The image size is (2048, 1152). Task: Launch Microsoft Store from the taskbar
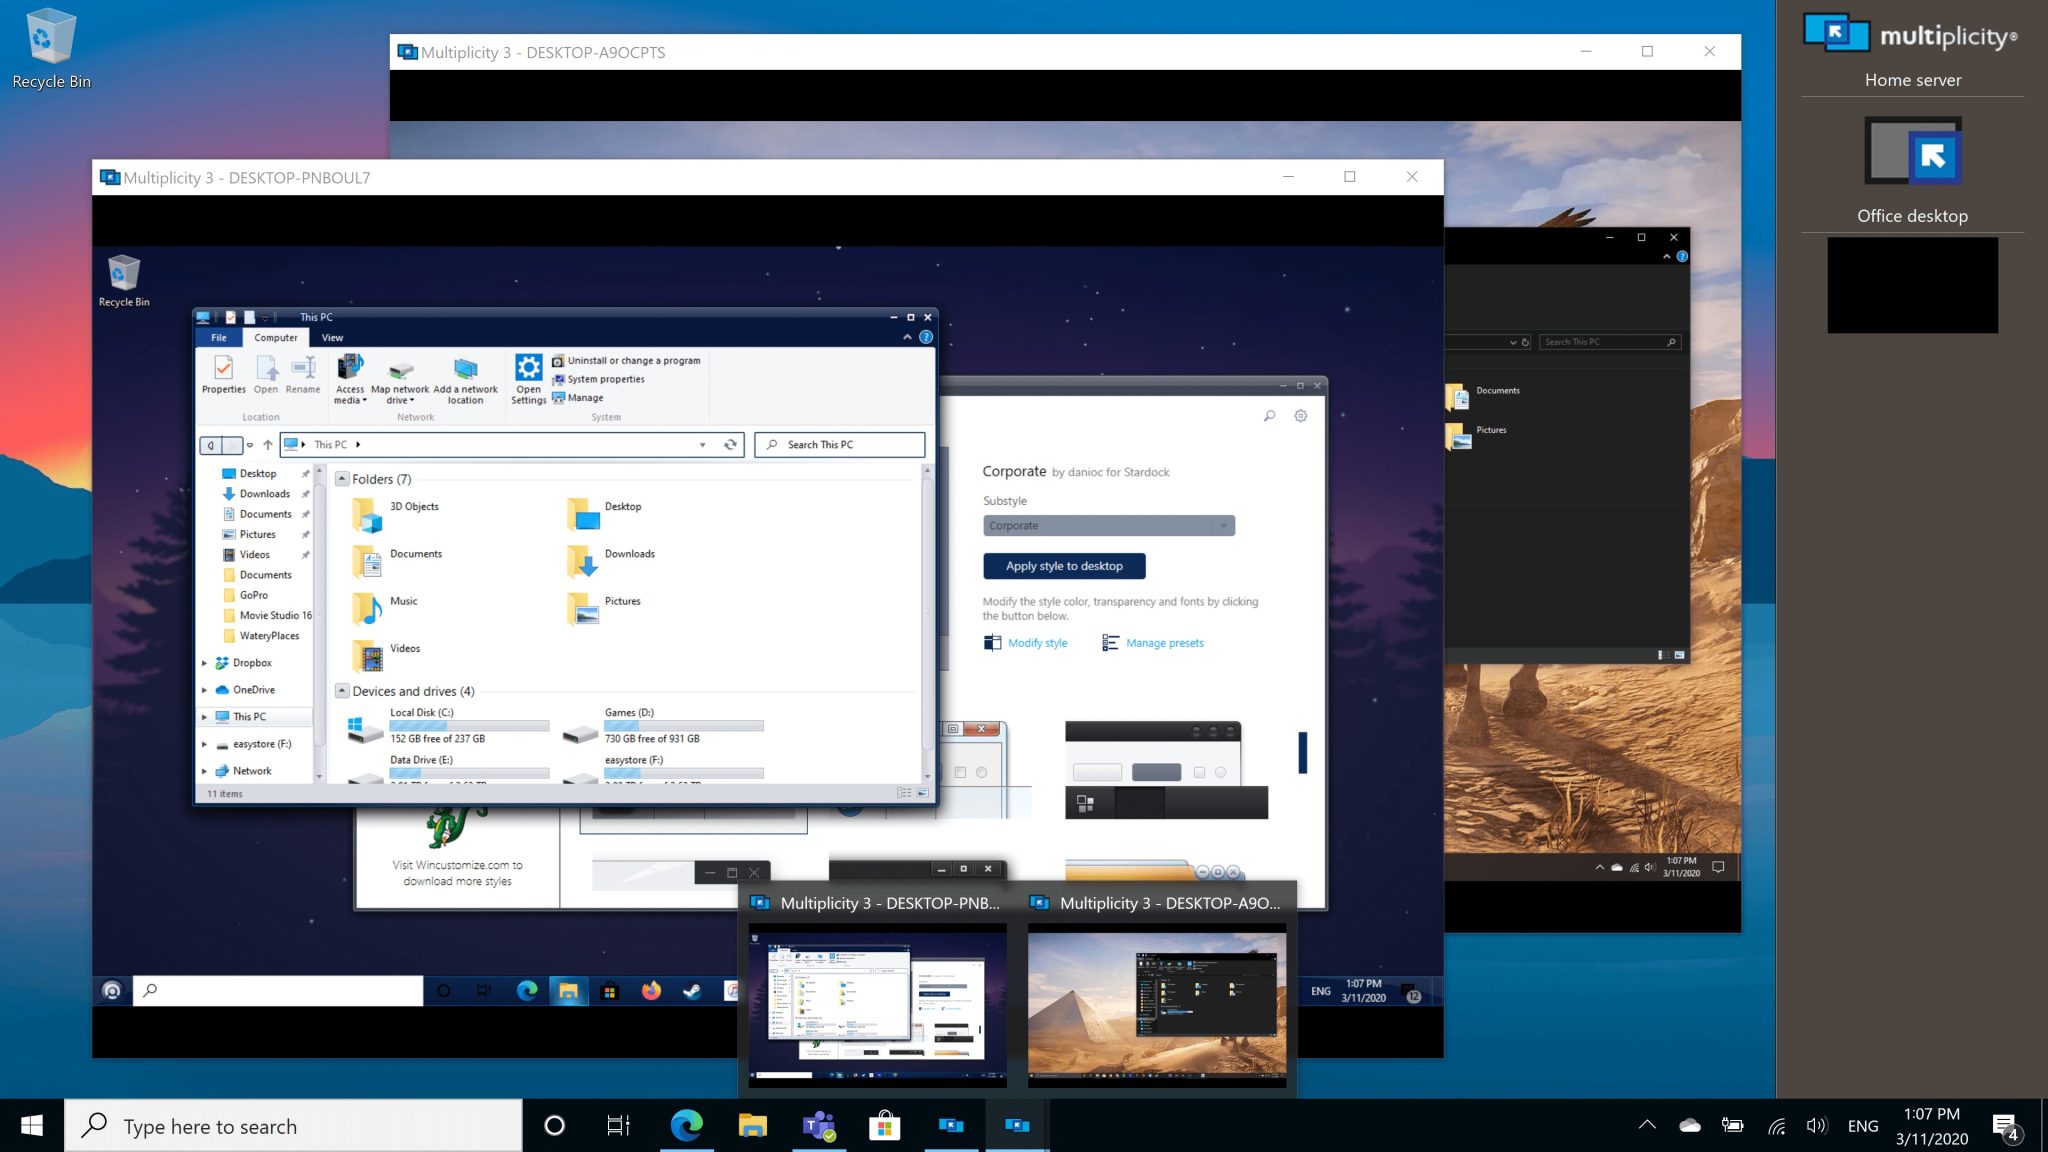pos(885,1125)
